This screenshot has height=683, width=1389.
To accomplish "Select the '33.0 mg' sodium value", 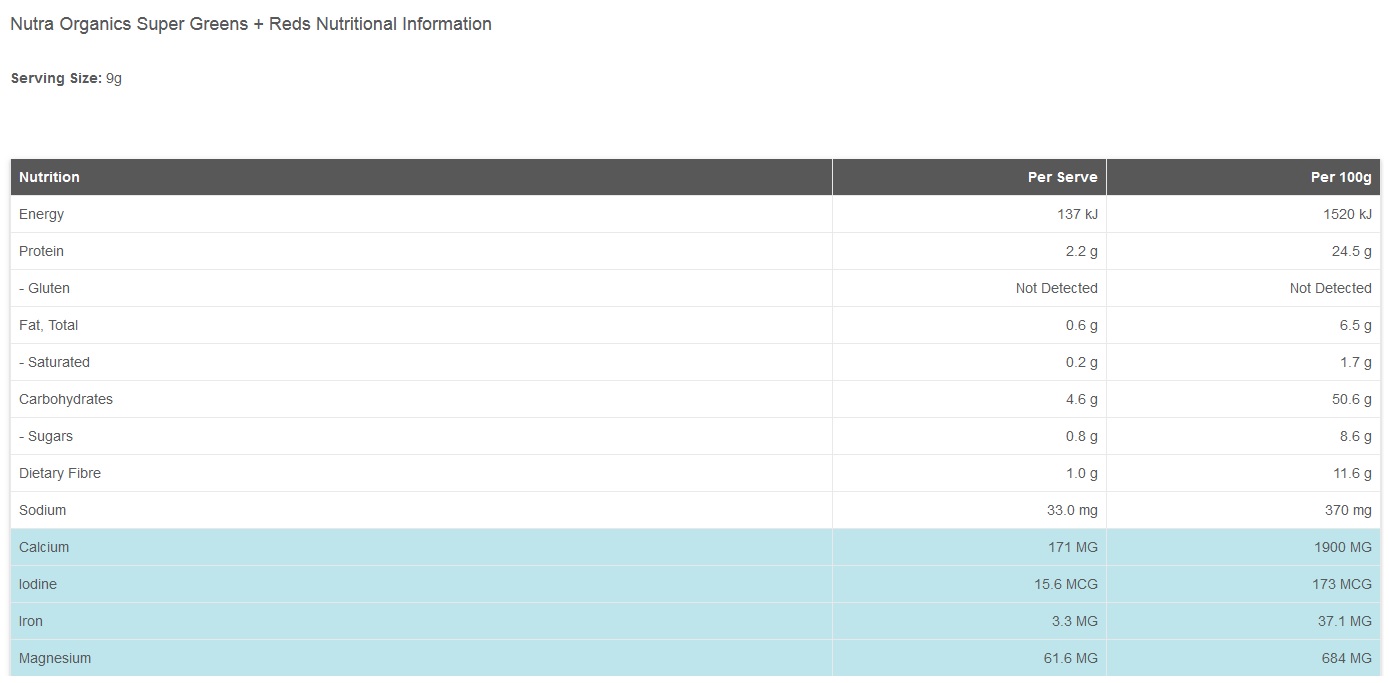I will [1072, 510].
